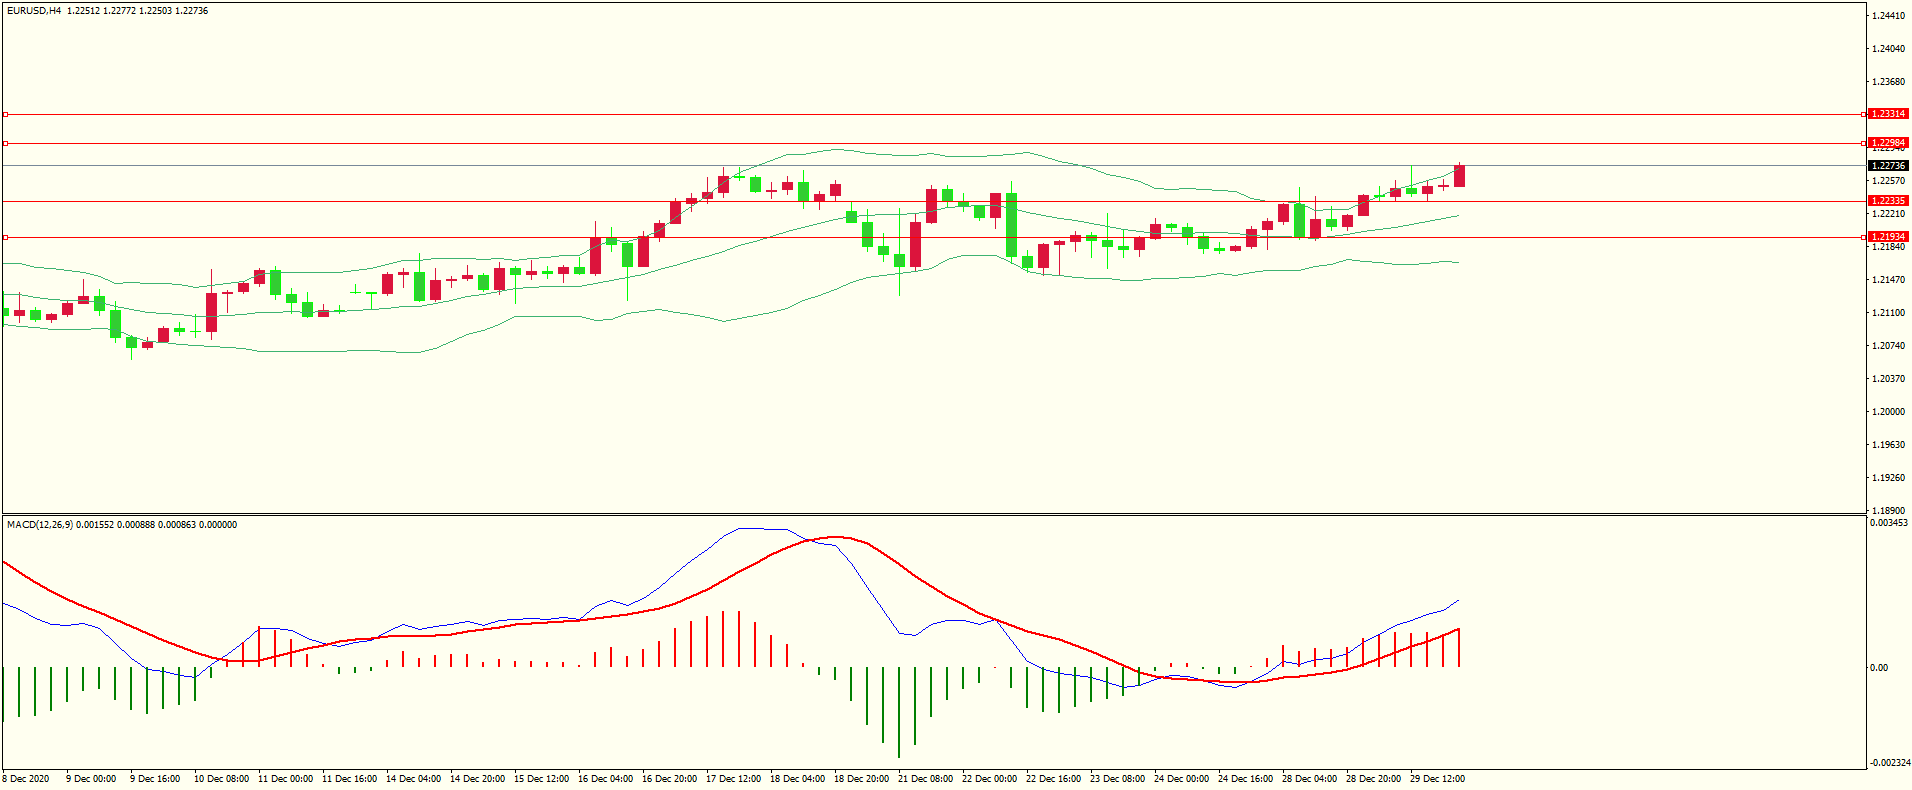Click the 9 Dec 00:00 time label

pos(91,779)
